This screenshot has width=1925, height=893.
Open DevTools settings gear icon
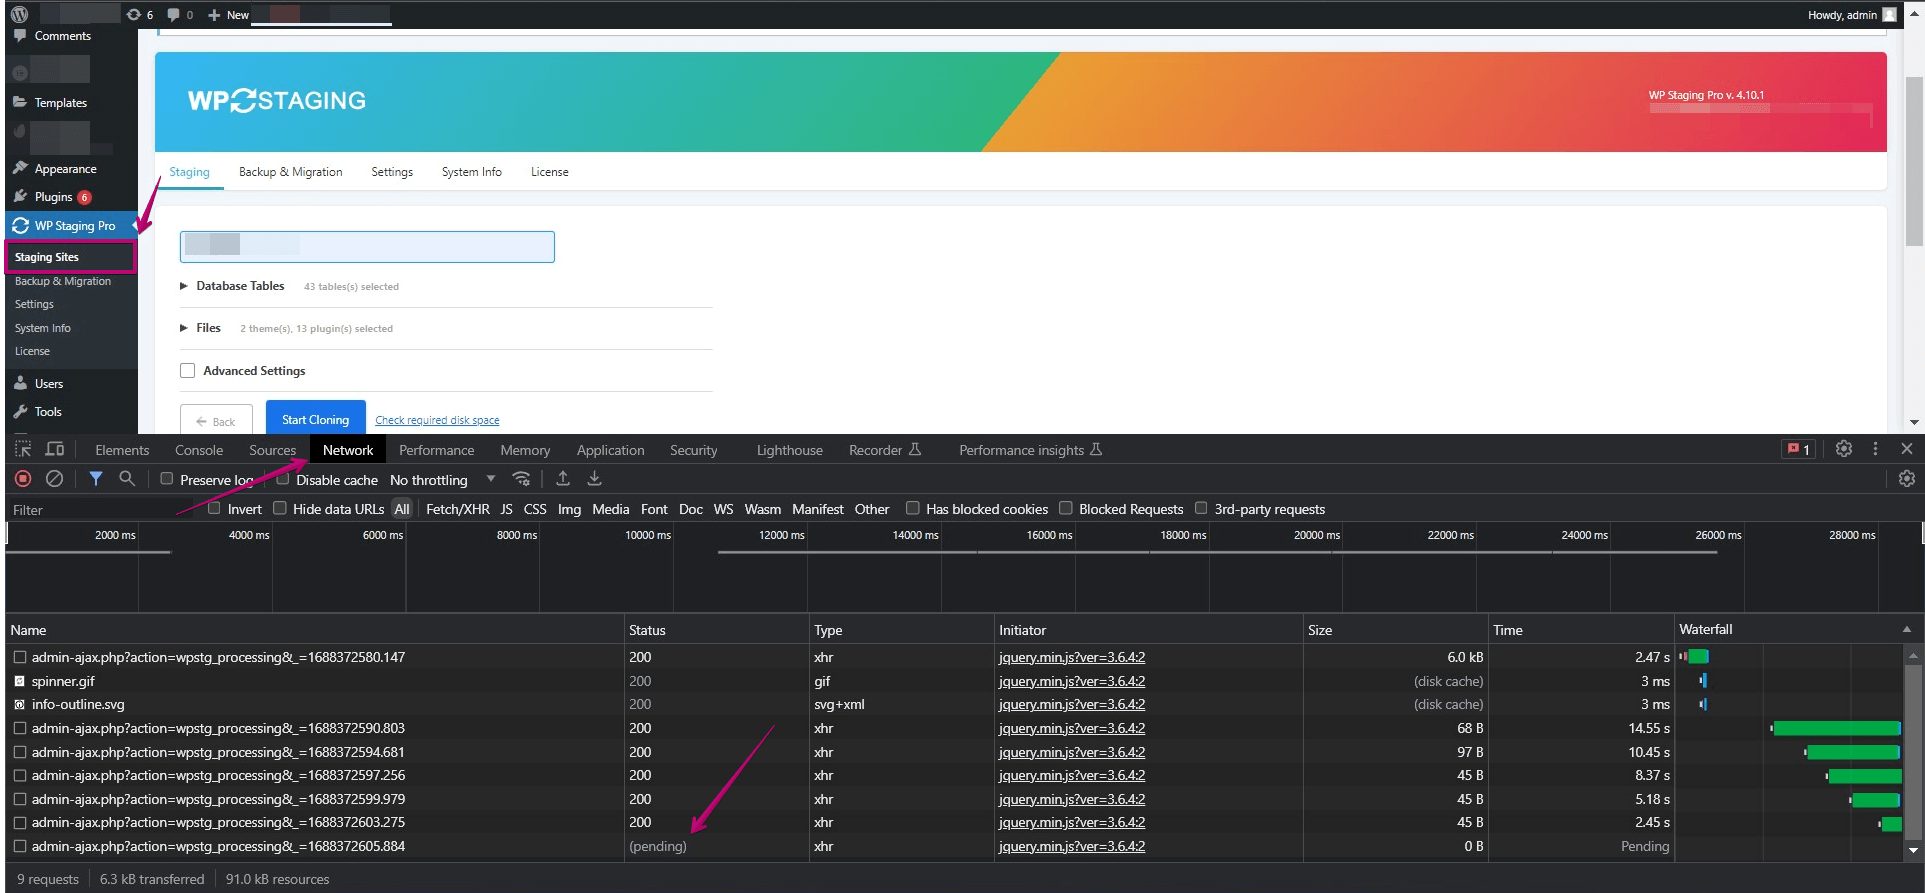[x=1844, y=449]
